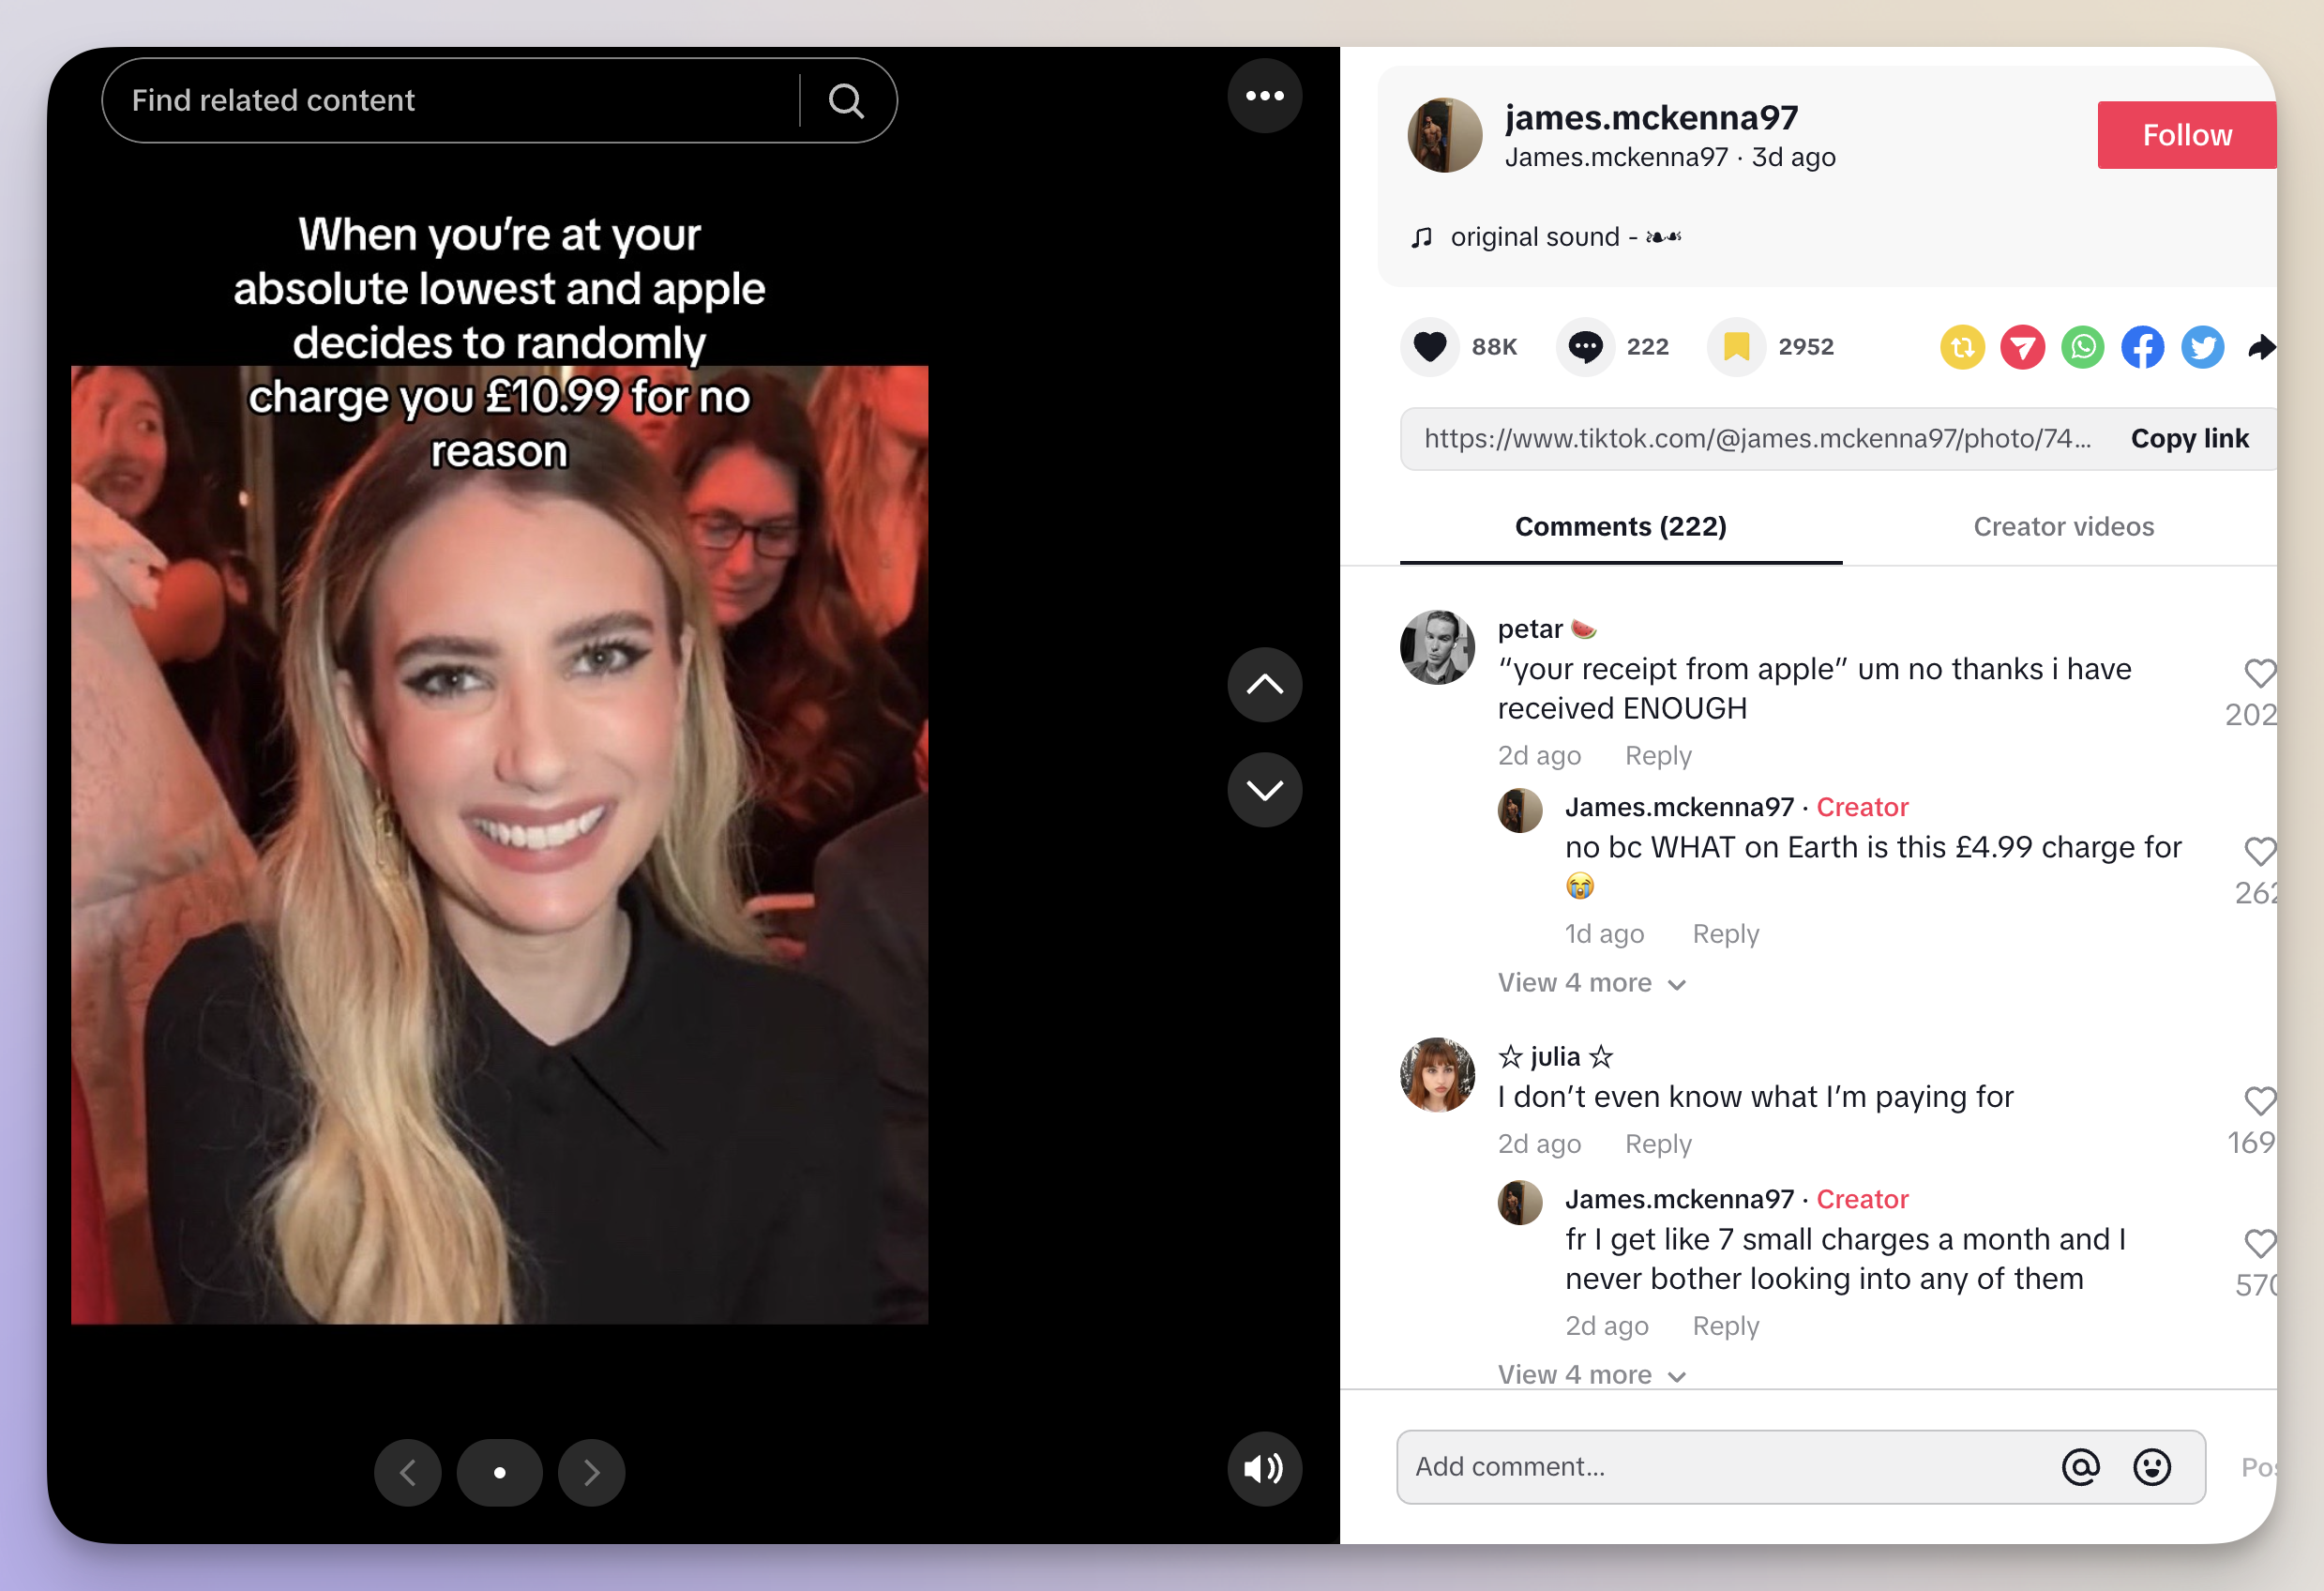
Task: Click Follow button for creator
Action: 2184,134
